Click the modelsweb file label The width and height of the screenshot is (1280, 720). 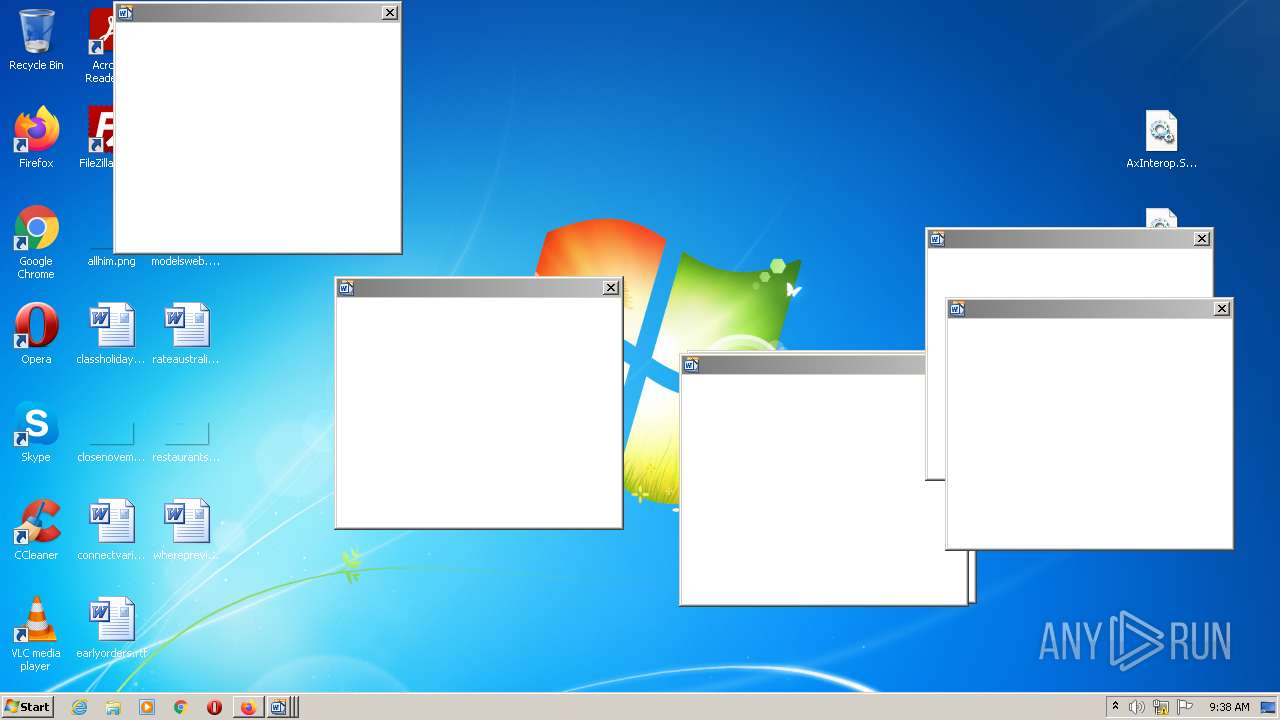click(185, 261)
